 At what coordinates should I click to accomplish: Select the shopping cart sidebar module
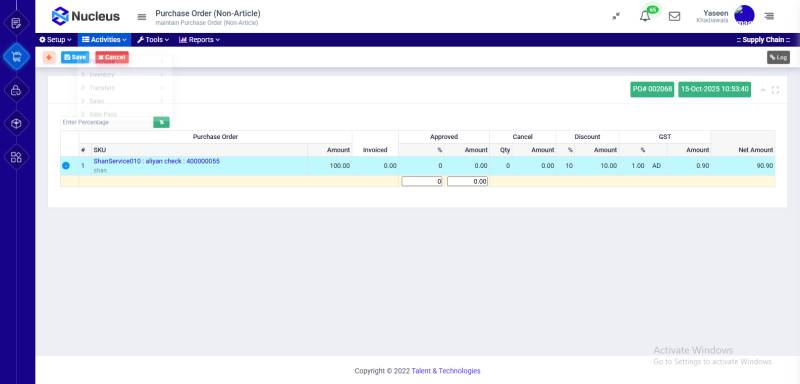[16, 57]
